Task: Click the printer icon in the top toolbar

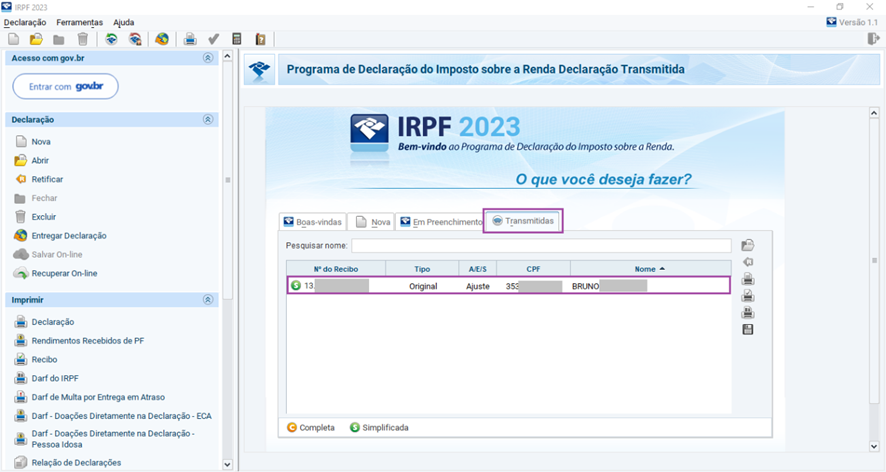Action: (190, 39)
